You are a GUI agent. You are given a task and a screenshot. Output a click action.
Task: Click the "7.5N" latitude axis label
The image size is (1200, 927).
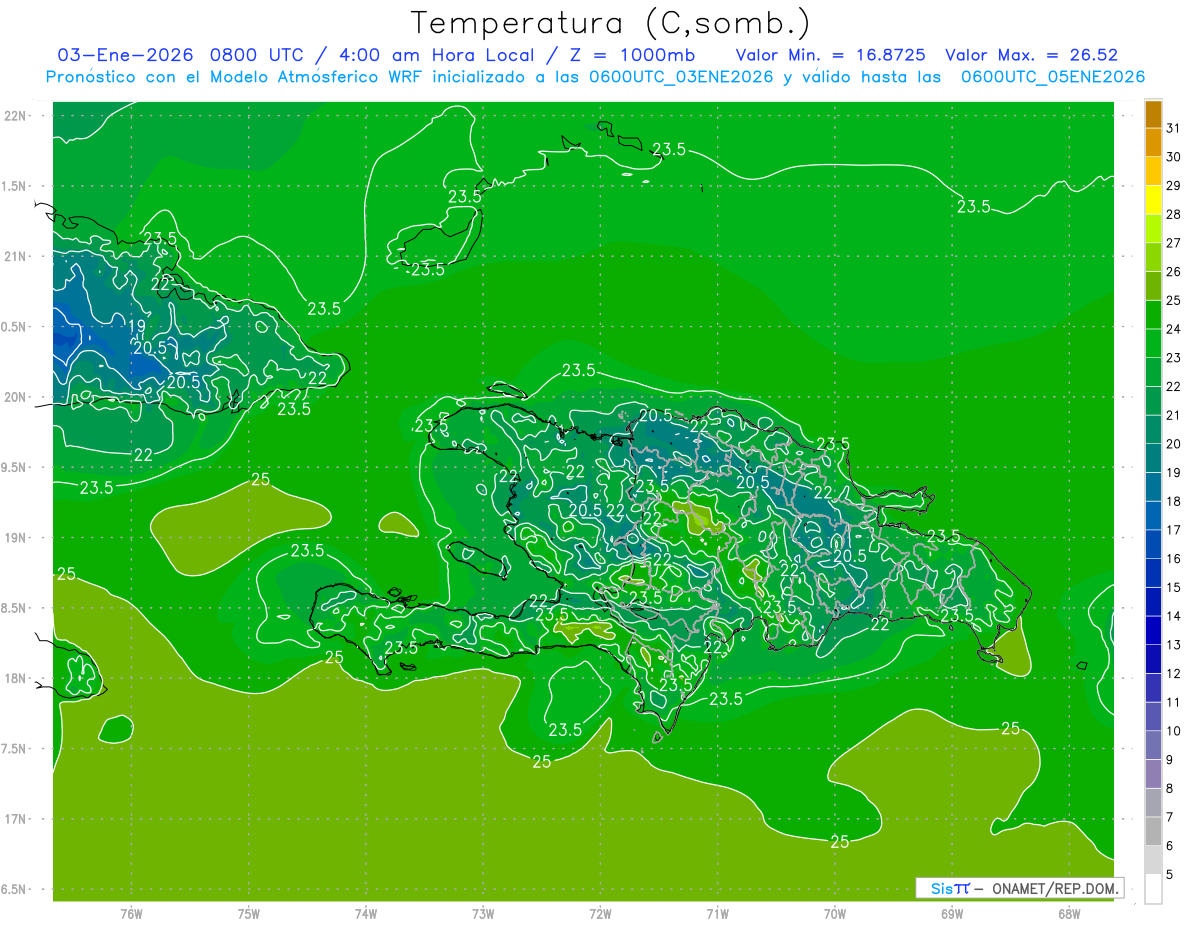pyautogui.click(x=15, y=748)
